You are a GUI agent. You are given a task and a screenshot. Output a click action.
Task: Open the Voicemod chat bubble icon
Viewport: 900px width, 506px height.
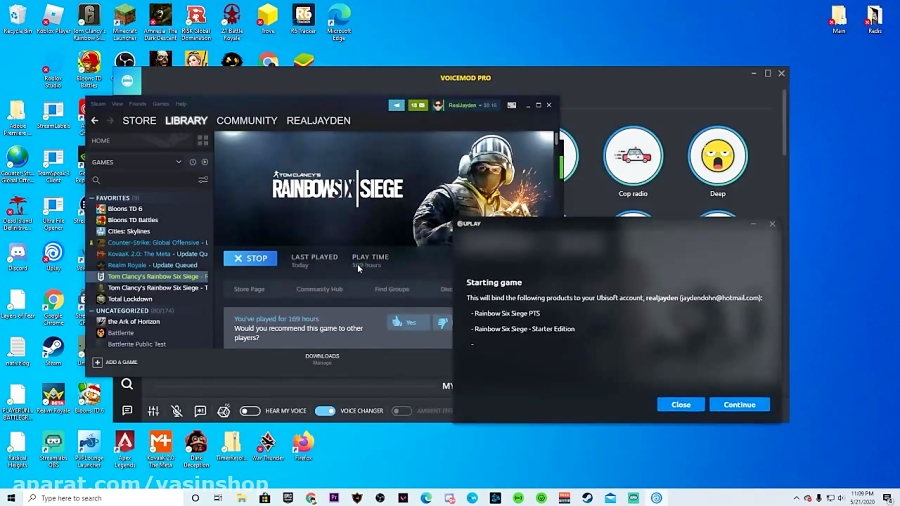pos(127,411)
